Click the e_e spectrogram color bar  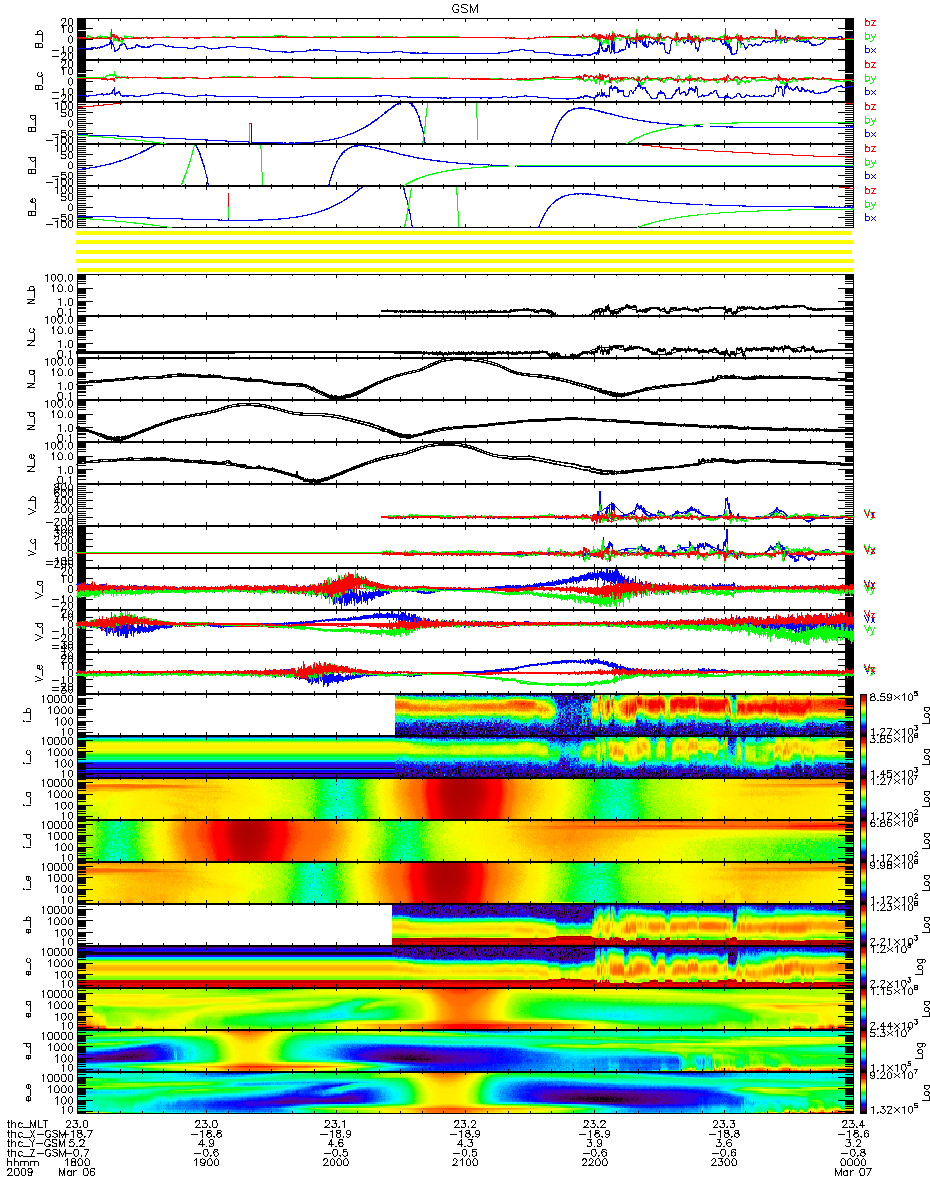(865, 1091)
